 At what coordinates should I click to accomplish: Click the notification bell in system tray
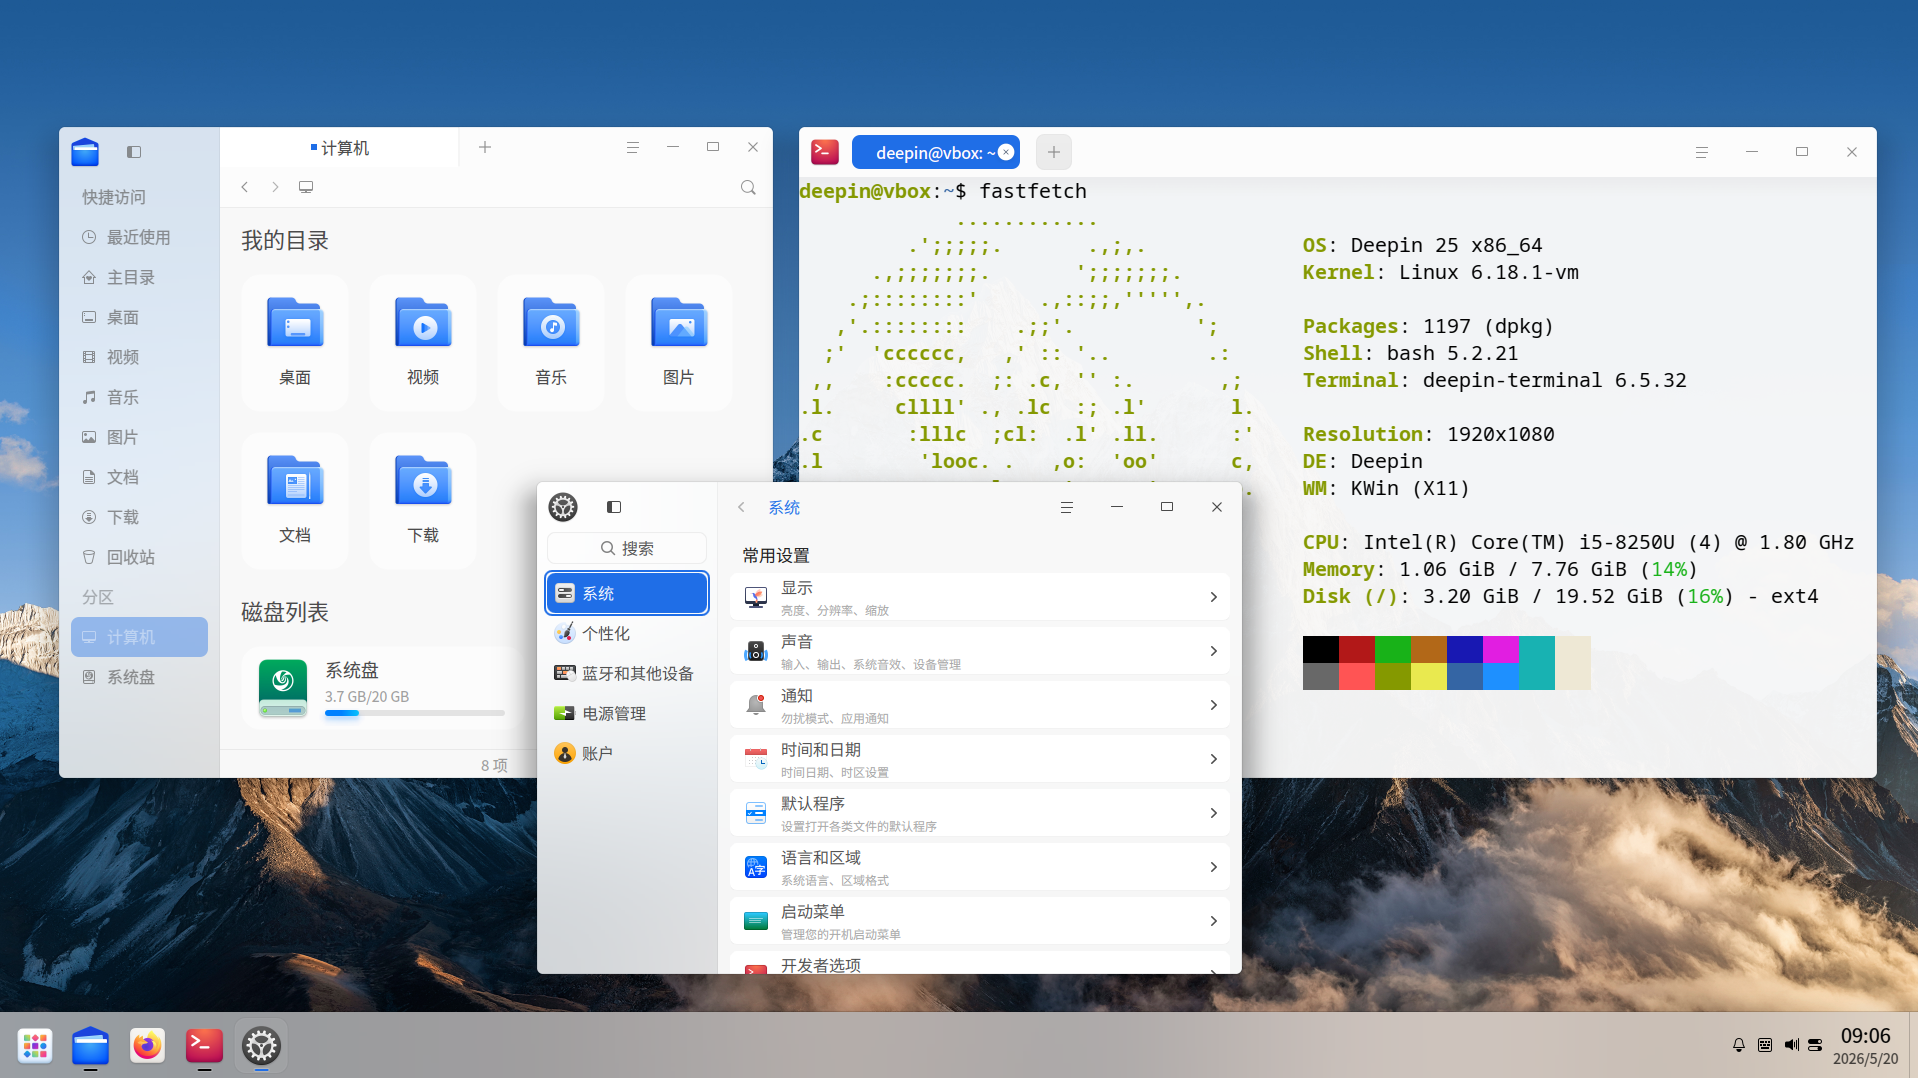pos(1739,1045)
